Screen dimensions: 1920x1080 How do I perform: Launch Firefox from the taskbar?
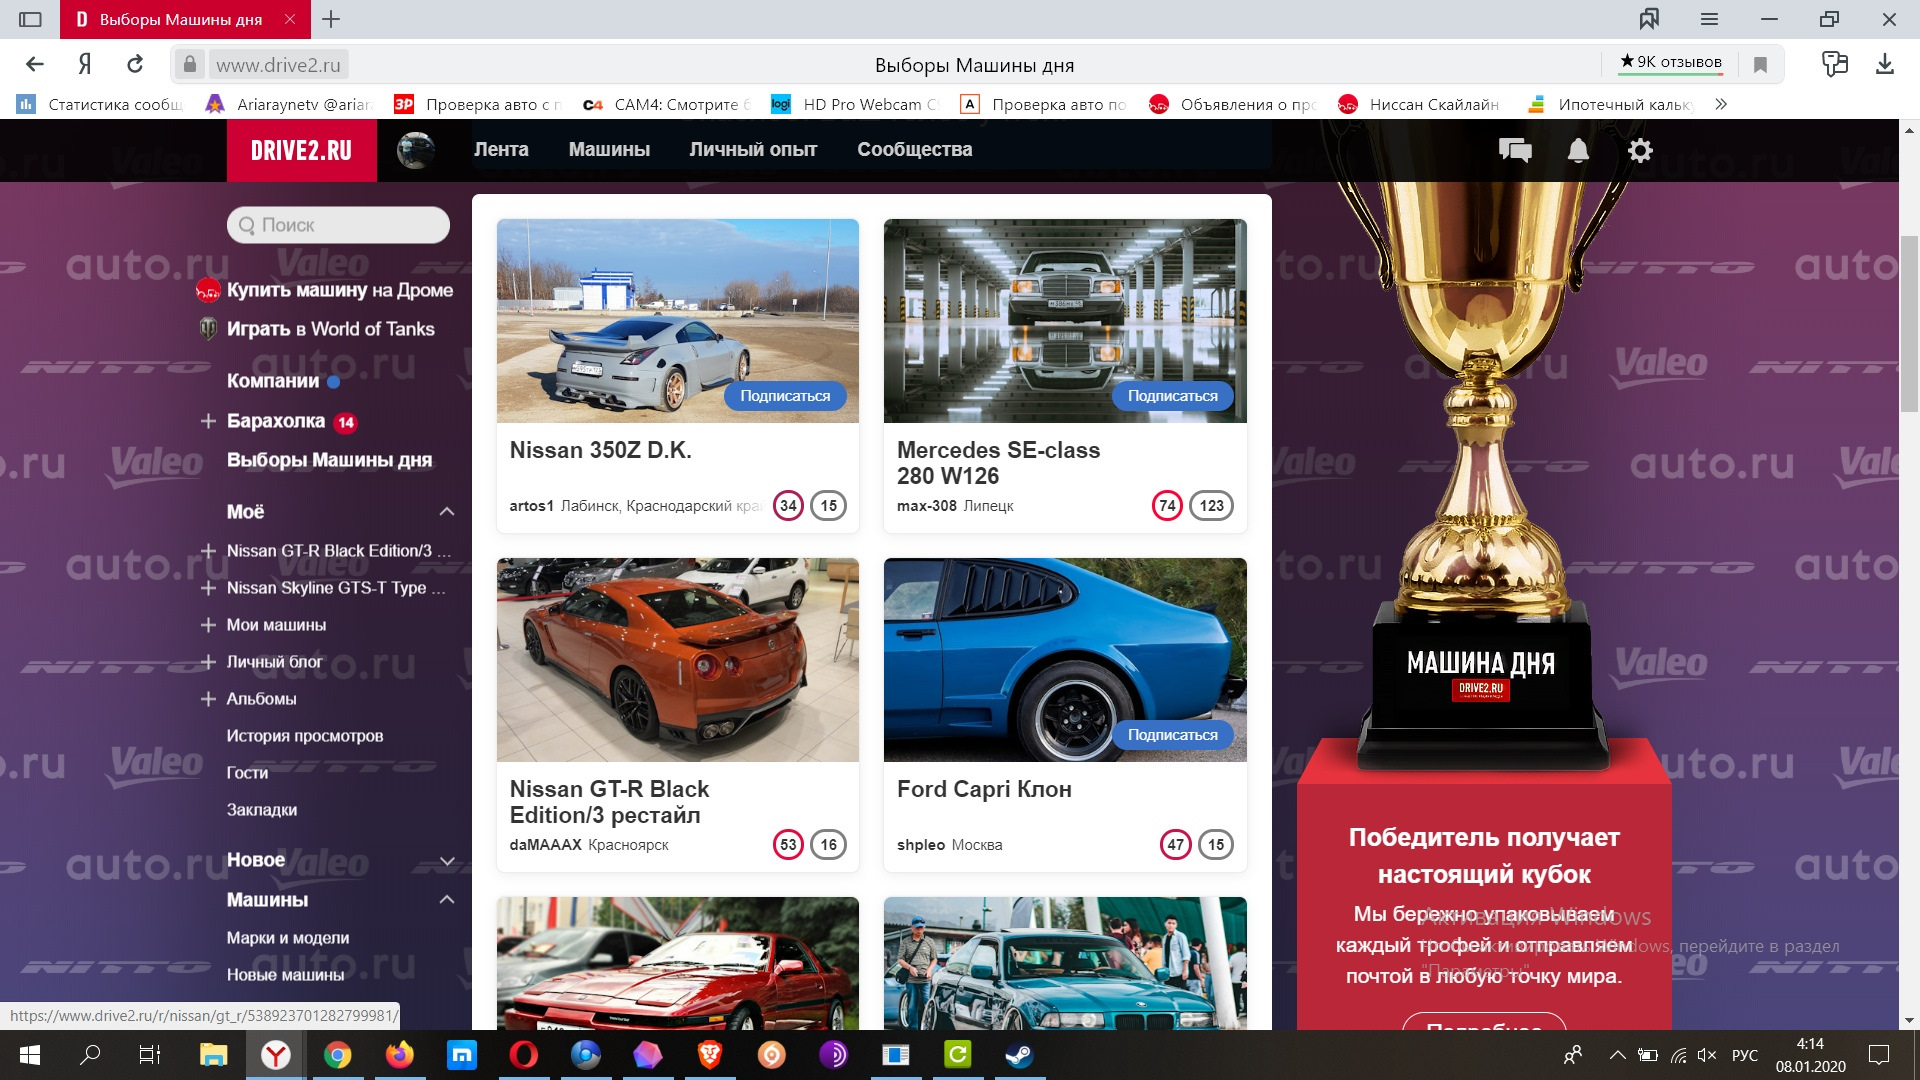click(400, 1055)
